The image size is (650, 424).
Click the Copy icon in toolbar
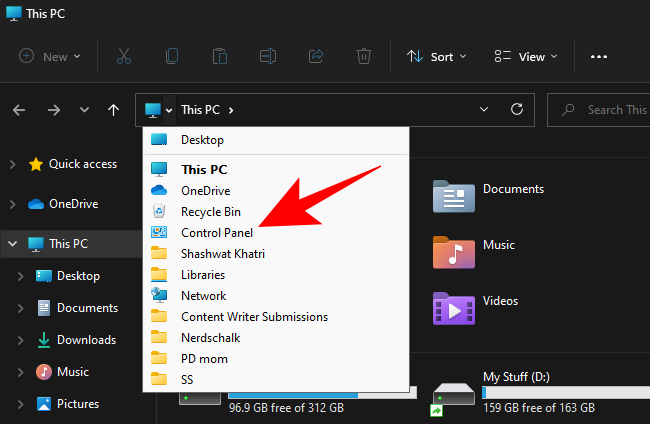coord(172,57)
